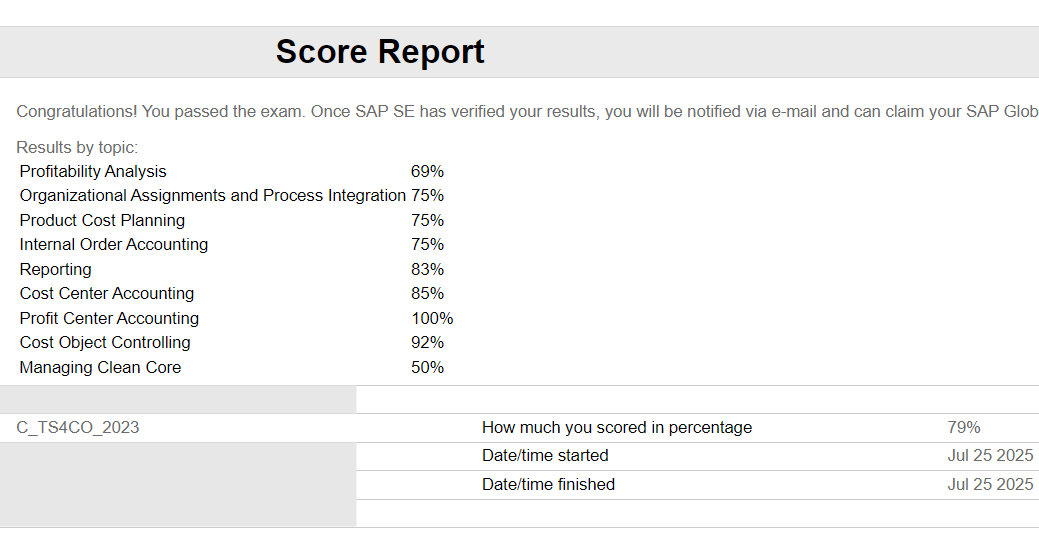1039x537 pixels.
Task: Click the 100% Profit Center score
Action: 432,318
